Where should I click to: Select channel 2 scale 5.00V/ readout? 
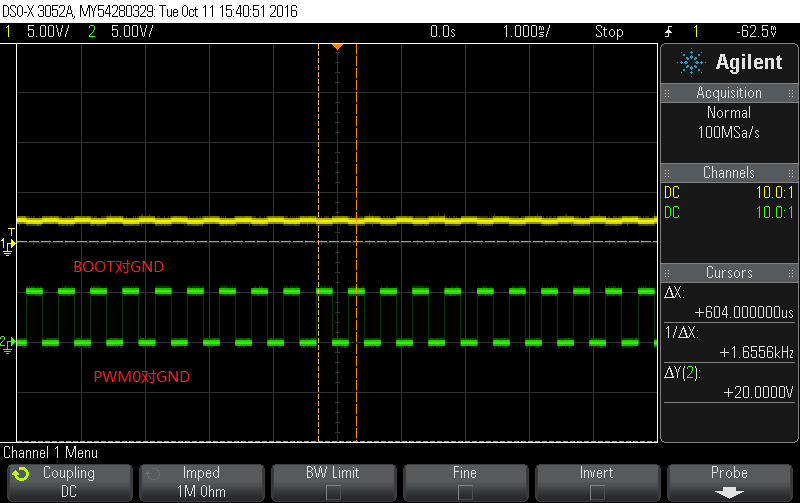132,32
